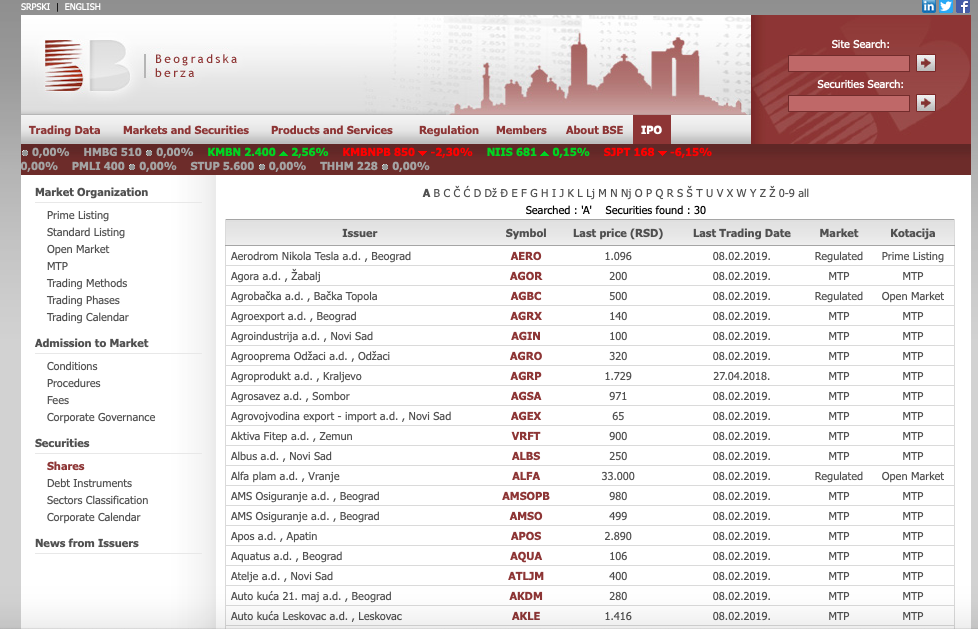This screenshot has width=978, height=629.
Task: Open Prime Listing in sidebar
Action: (x=78, y=215)
